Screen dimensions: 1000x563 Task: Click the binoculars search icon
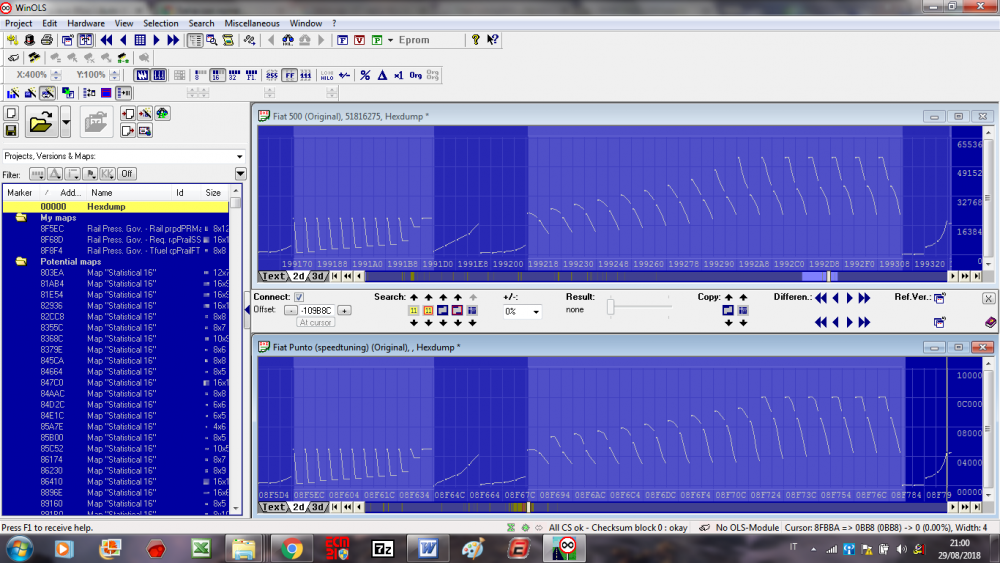(x=288, y=40)
